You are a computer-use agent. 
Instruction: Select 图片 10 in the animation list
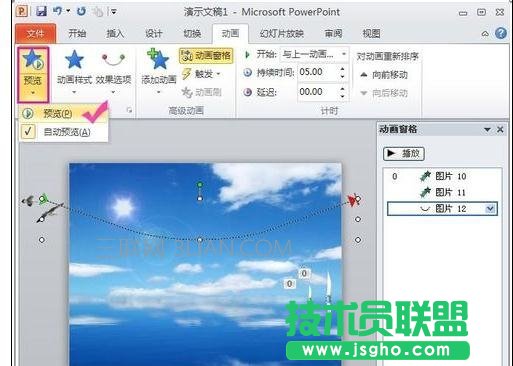tap(442, 176)
